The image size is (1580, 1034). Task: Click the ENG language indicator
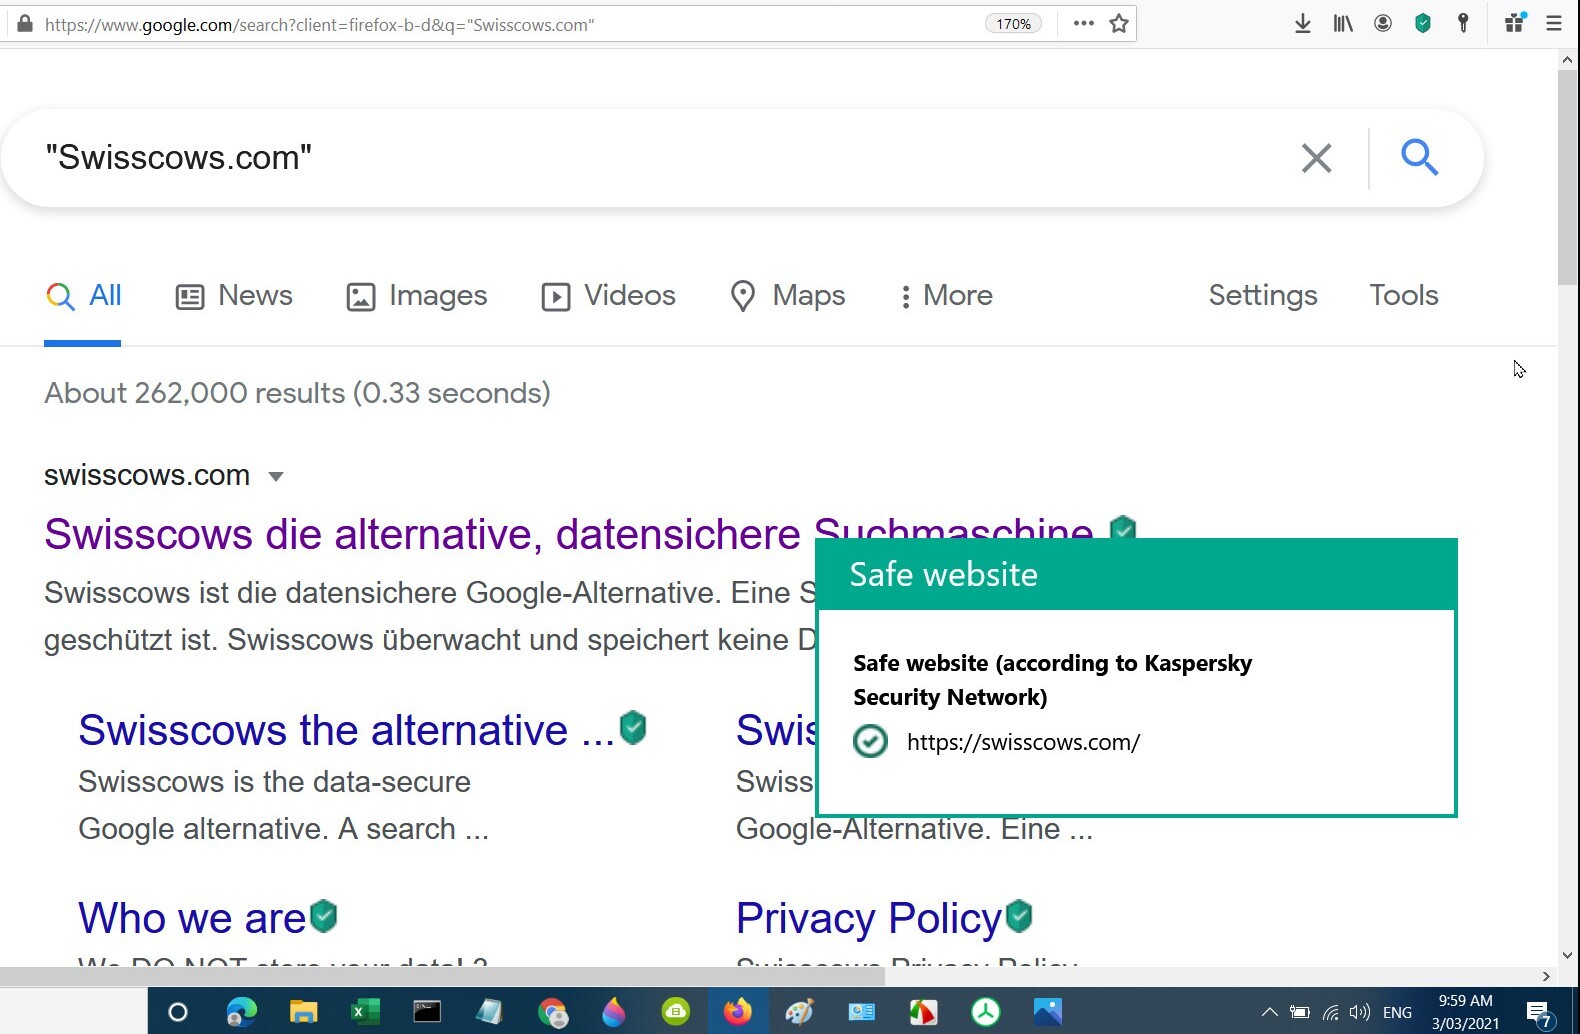click(x=1397, y=1012)
